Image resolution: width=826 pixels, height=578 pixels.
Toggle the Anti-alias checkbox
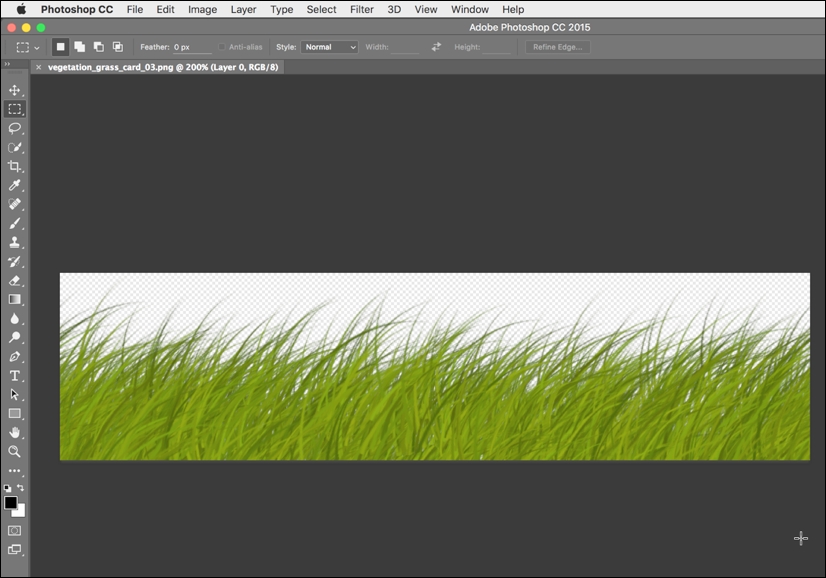pyautogui.click(x=222, y=47)
